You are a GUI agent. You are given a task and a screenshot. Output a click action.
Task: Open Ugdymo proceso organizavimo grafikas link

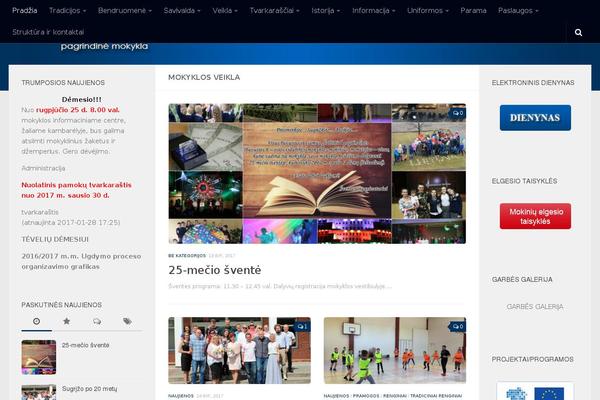pyautogui.click(x=81, y=261)
